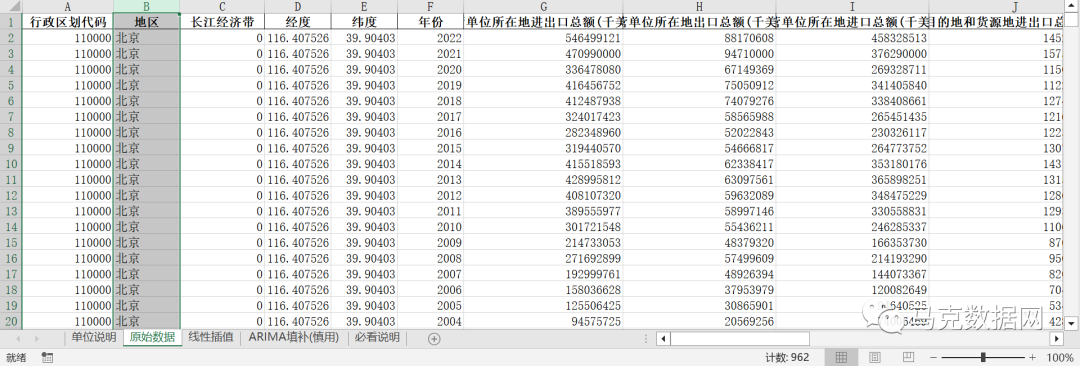Click previous sheet navigation arrow
This screenshot has width=1080, height=366.
click(x=17, y=338)
